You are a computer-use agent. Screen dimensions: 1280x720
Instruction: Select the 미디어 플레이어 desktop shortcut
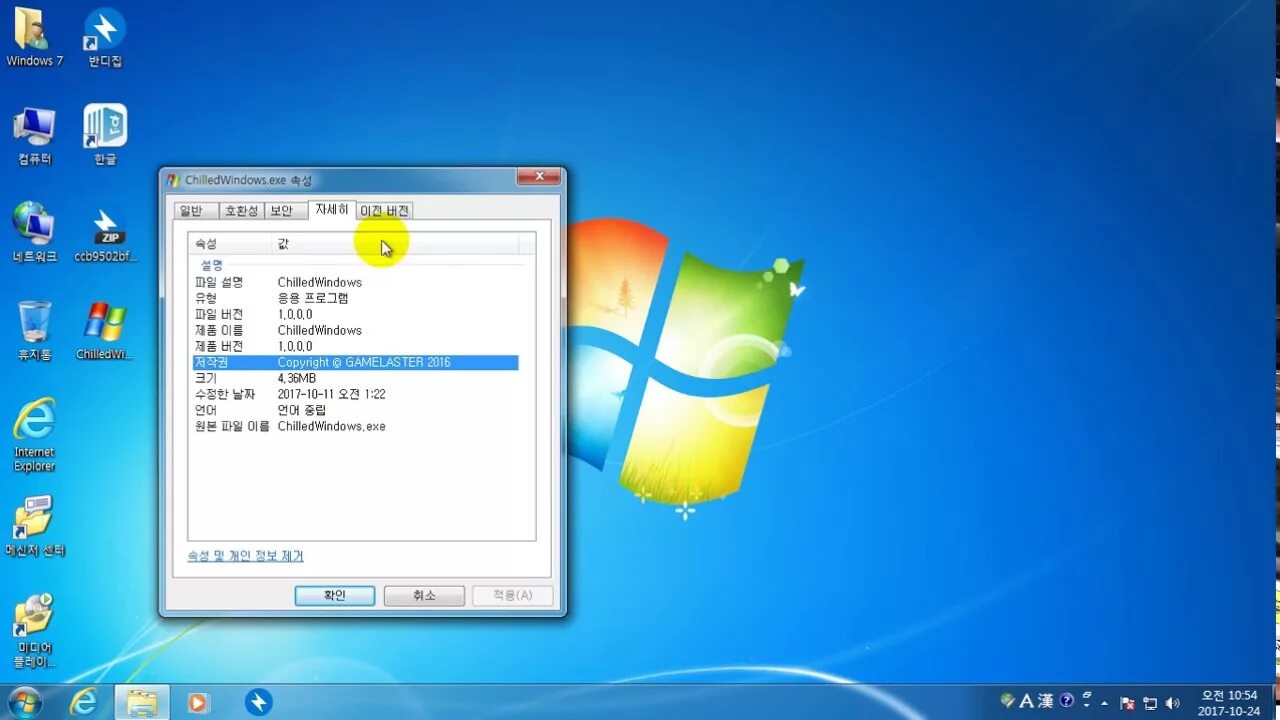[34, 630]
